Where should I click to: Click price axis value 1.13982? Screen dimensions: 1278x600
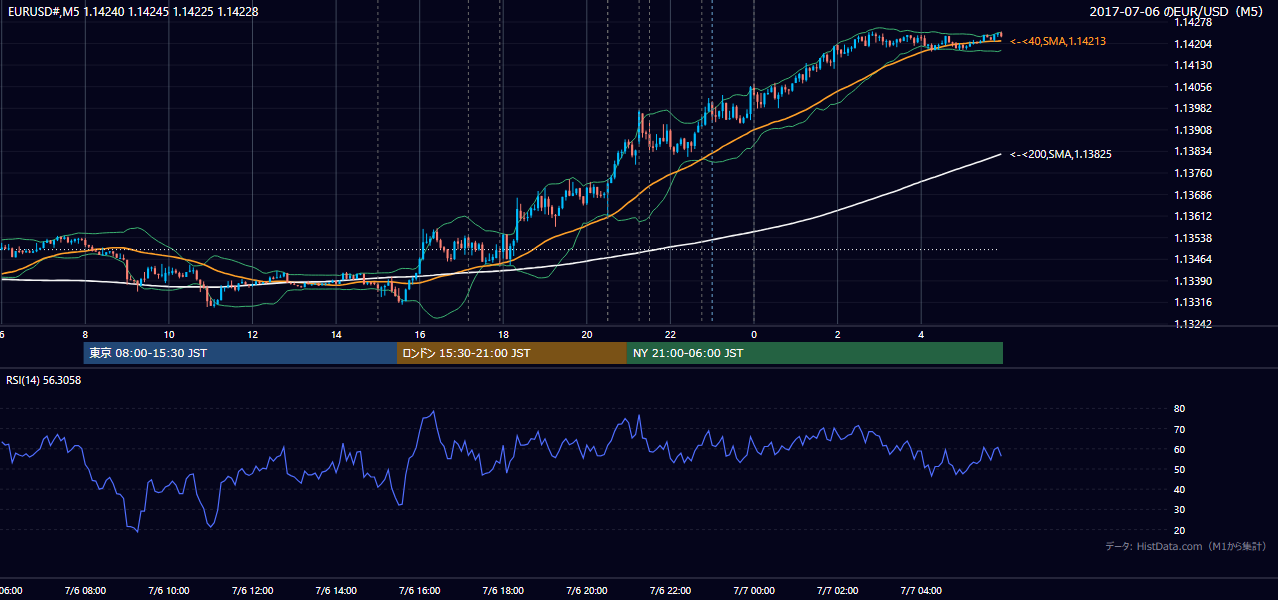coord(1192,108)
